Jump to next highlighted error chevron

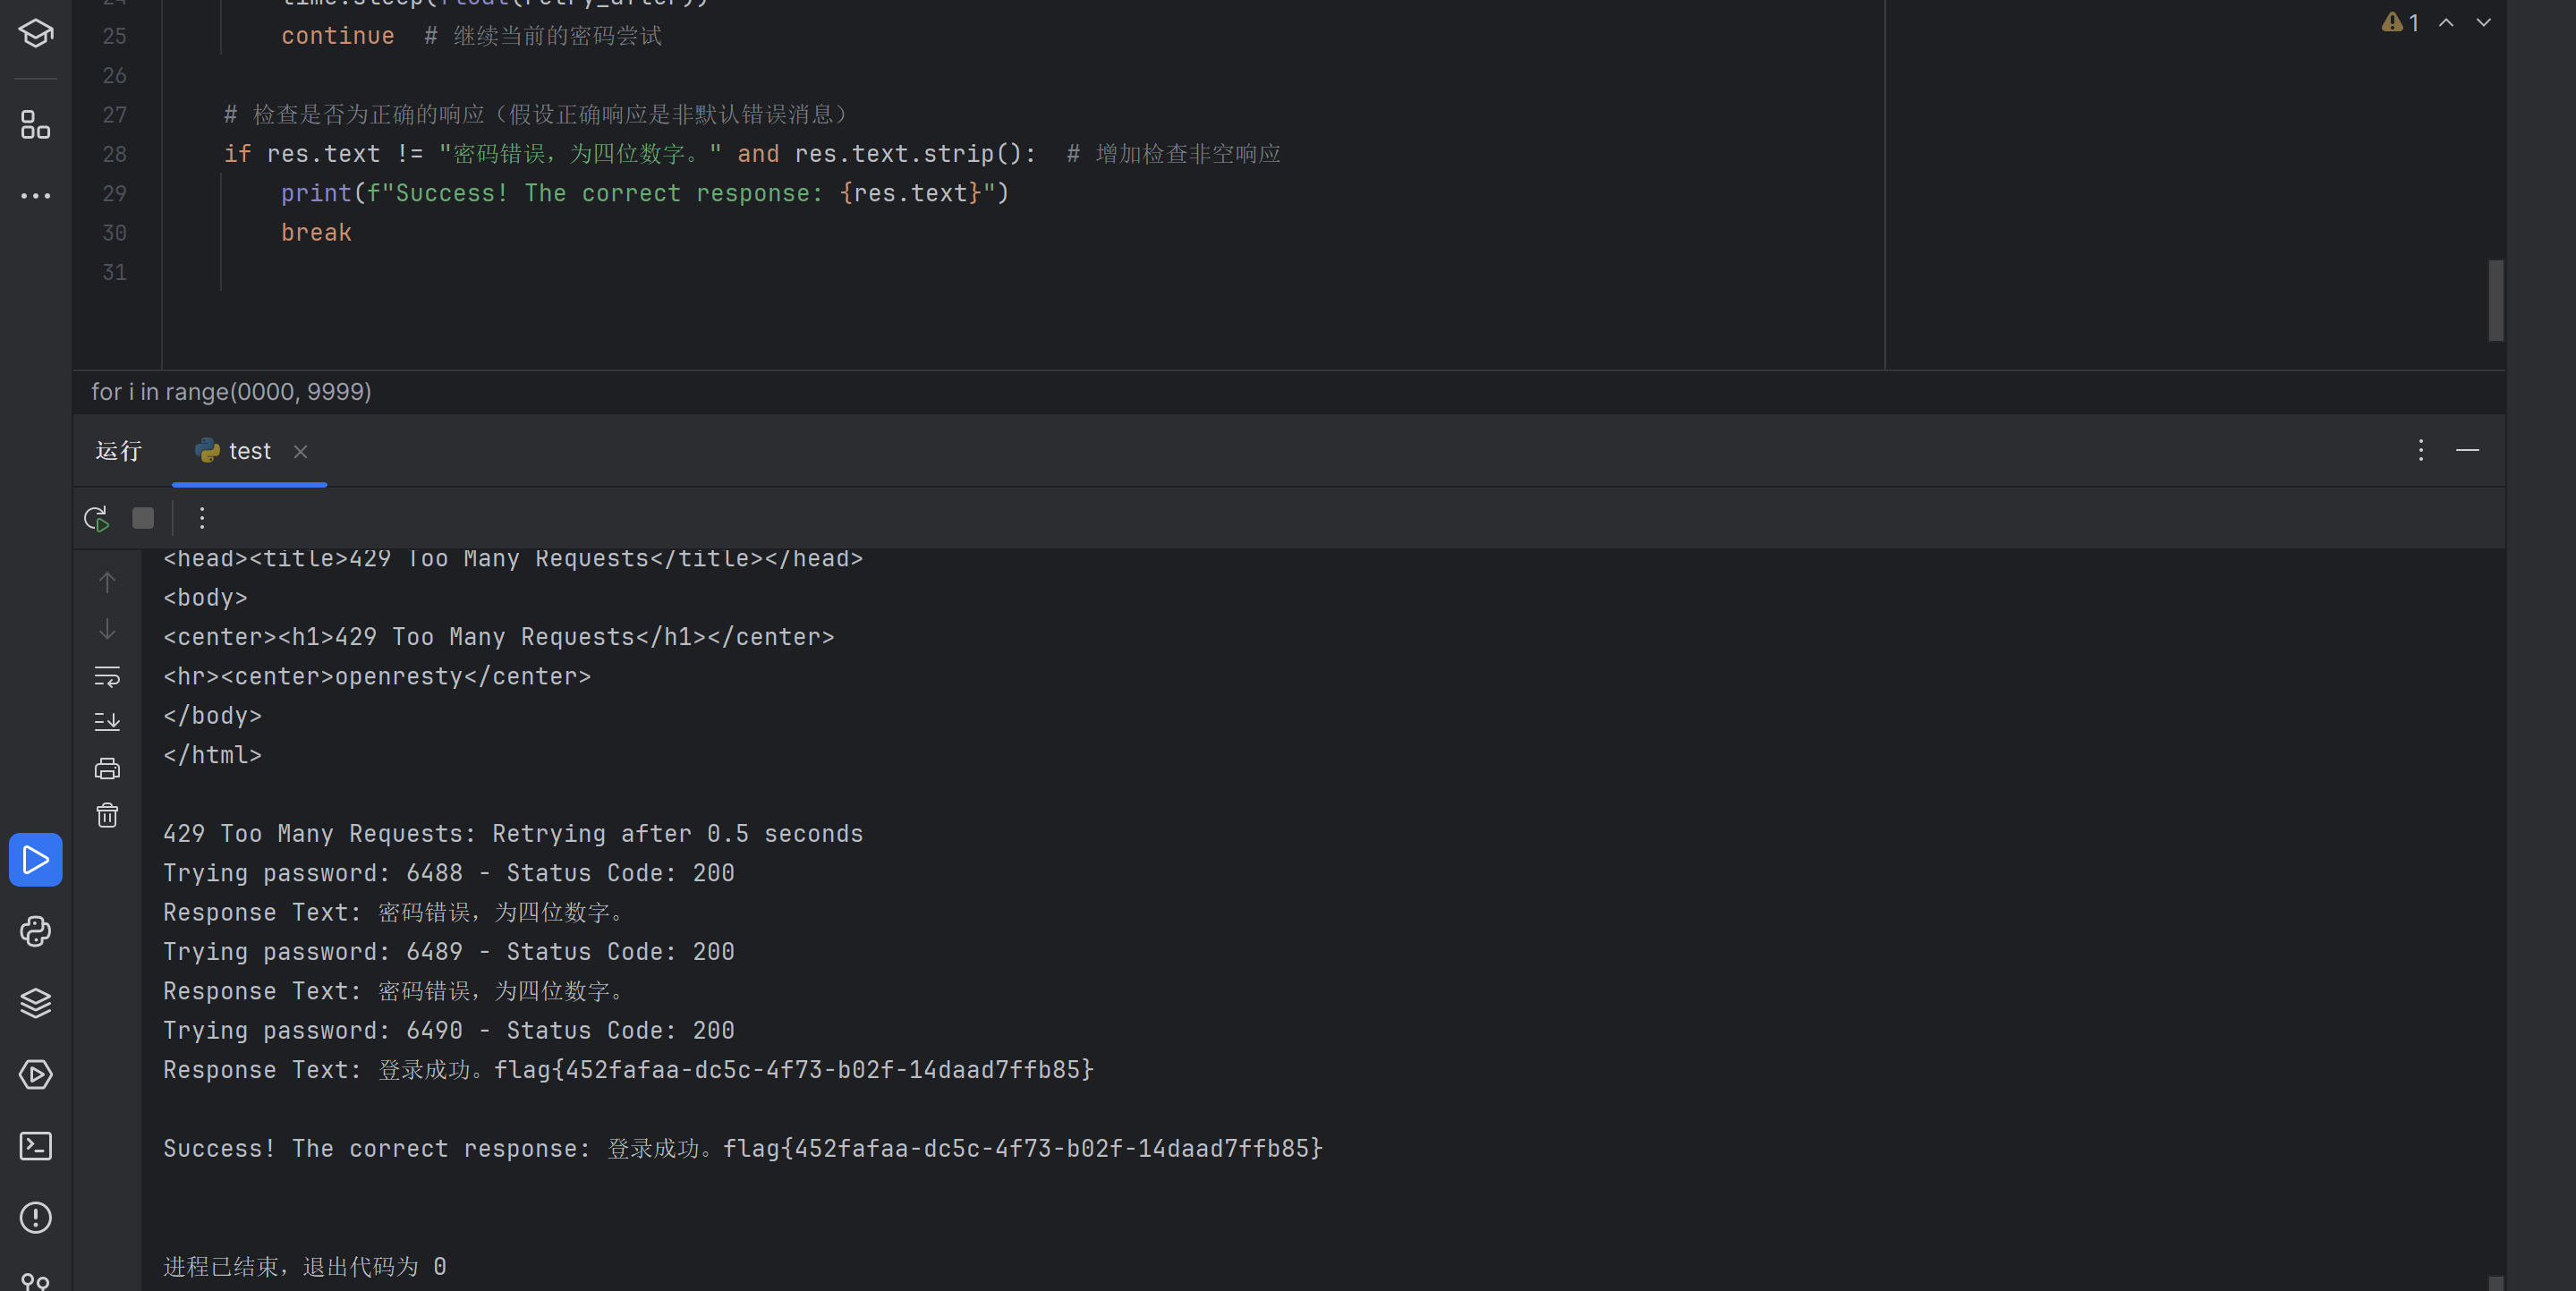(2483, 23)
